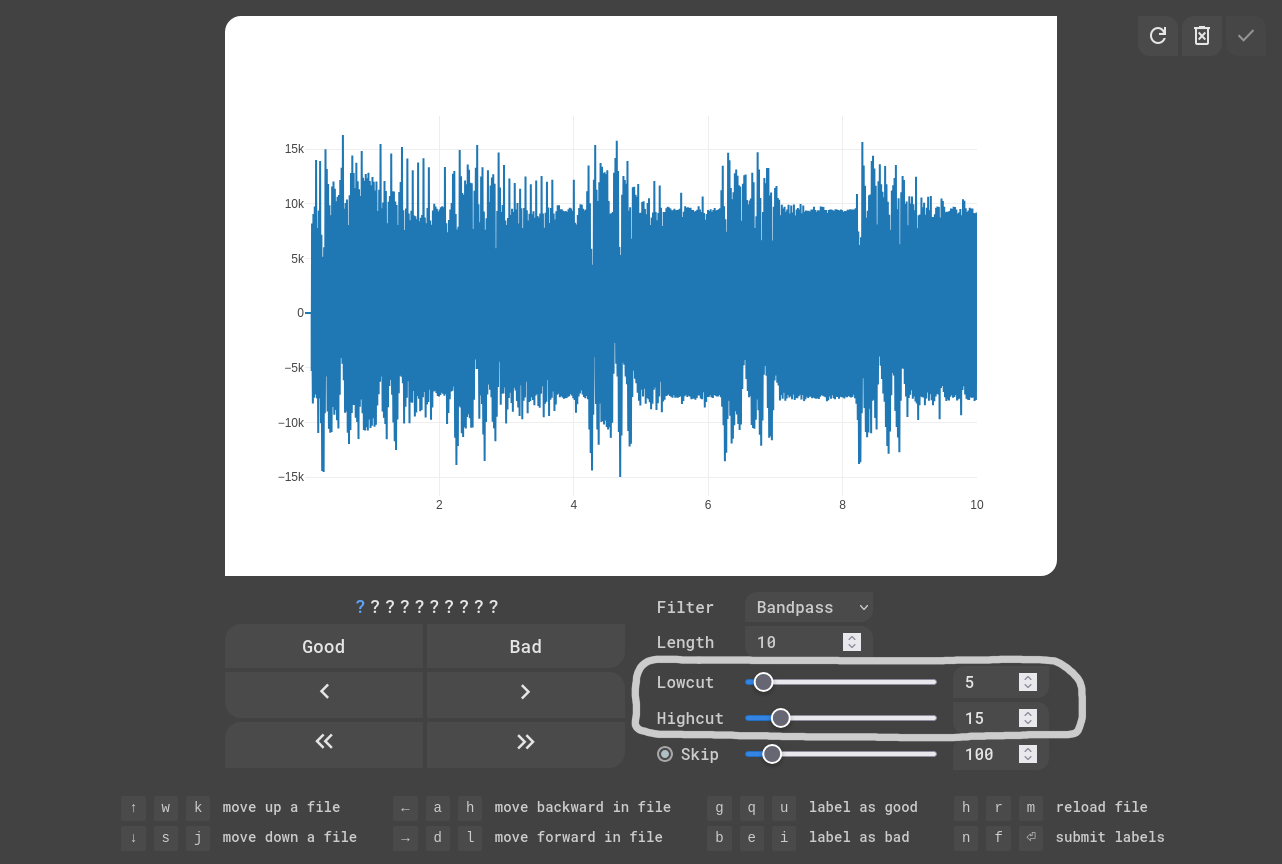Label the segment as Good
The width and height of the screenshot is (1282, 864).
pos(324,646)
